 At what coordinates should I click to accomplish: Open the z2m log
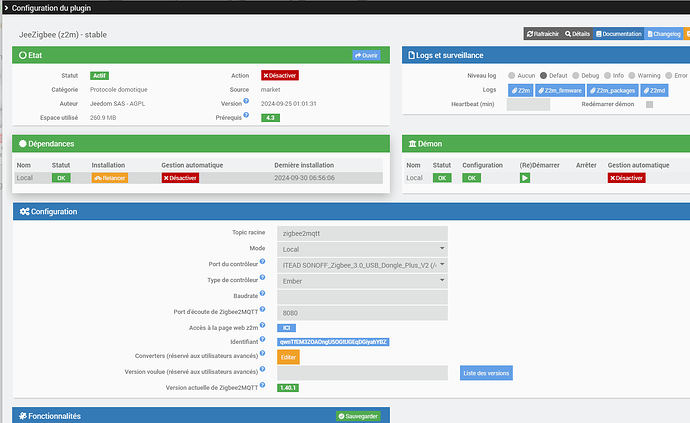click(521, 91)
